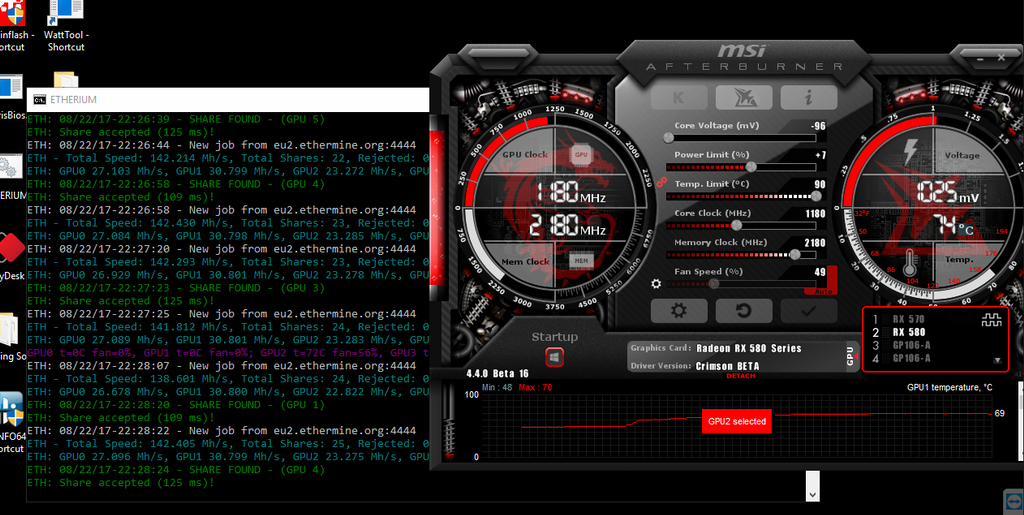
Task: Collapse the GPU selector side tab
Action: pos(851,356)
